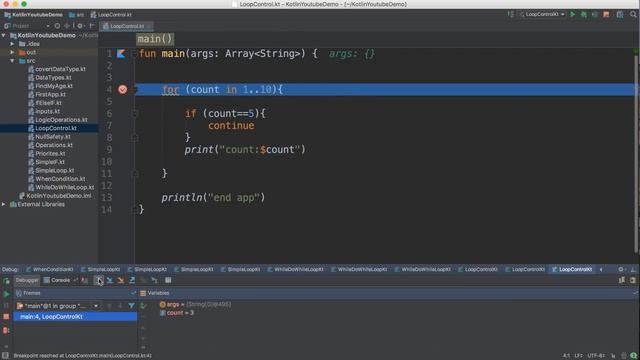The width and height of the screenshot is (640, 360).
Task: Collapse the src folder
Action: (x=12, y=61)
